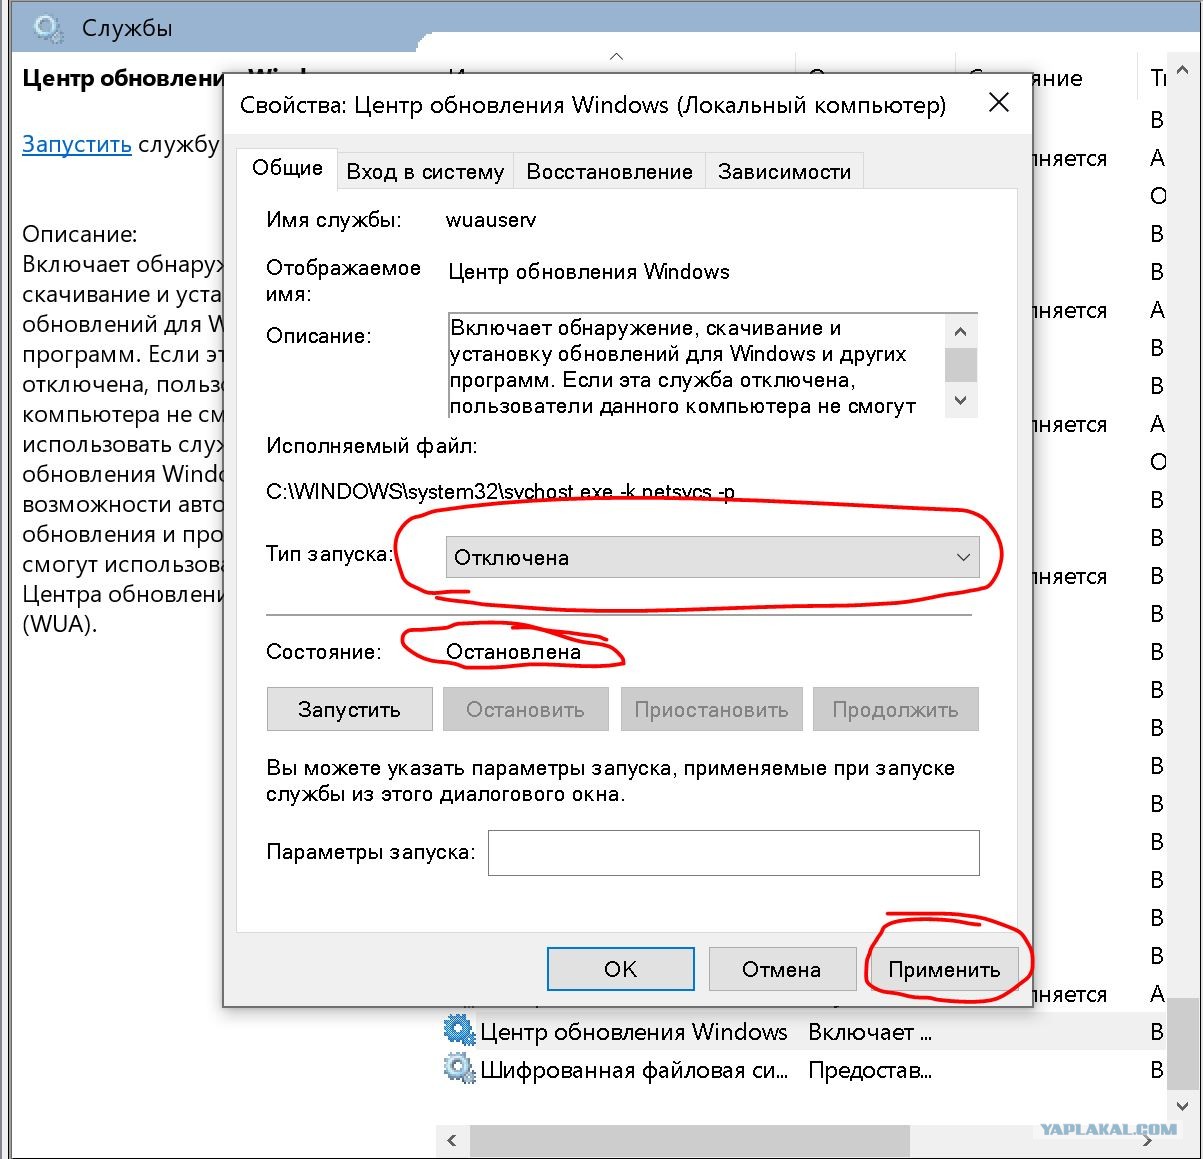Screen dimensions: 1203x1159
Task: Click horizontal scrollbar left arrow in Services
Action: click(x=452, y=1140)
